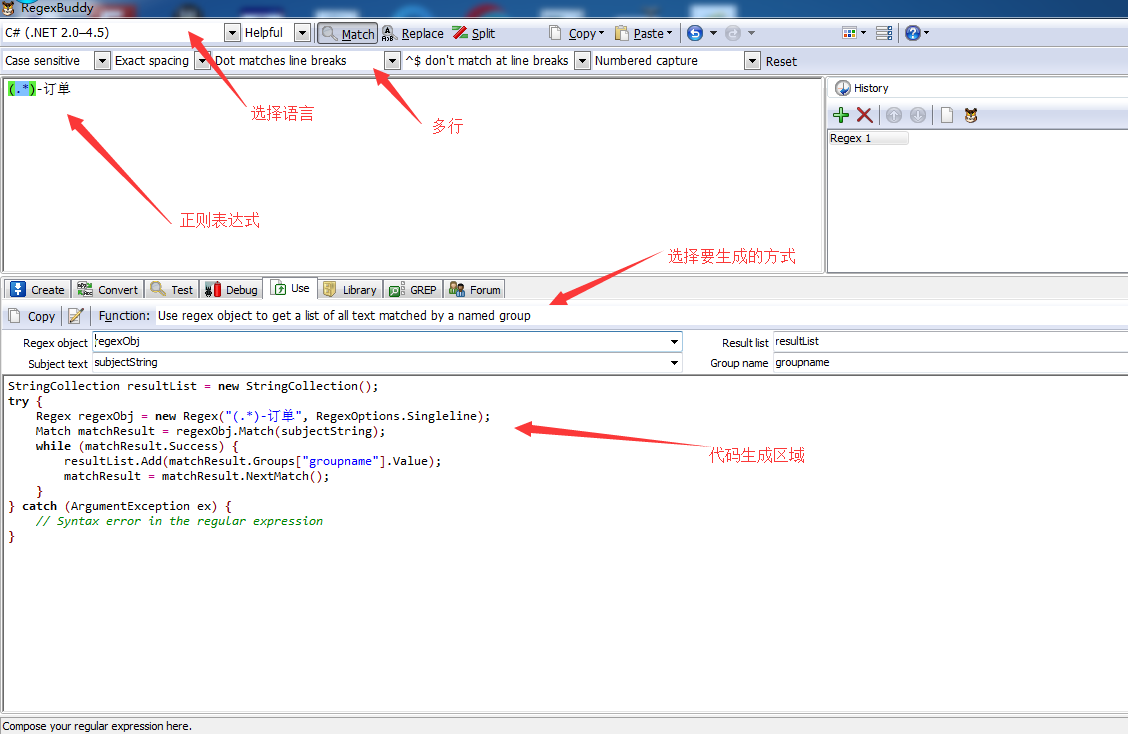Select the Use tab
Screen dimensions: 1128x735
click(x=291, y=288)
